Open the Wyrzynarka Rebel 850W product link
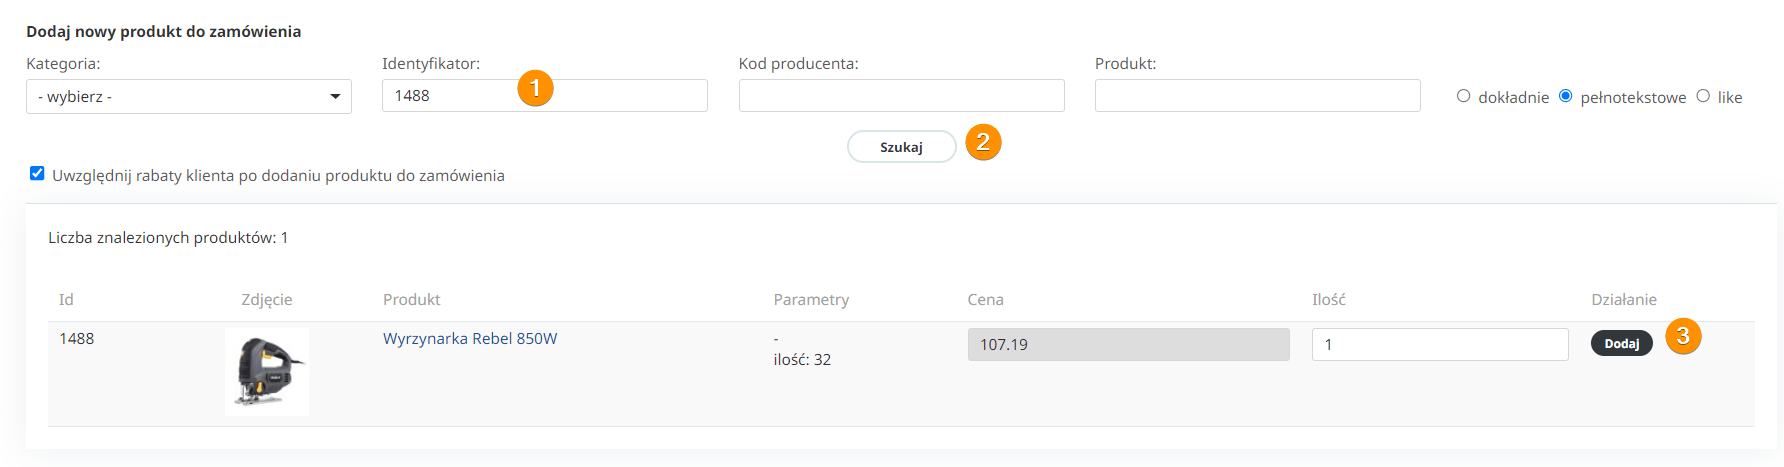 (x=470, y=339)
